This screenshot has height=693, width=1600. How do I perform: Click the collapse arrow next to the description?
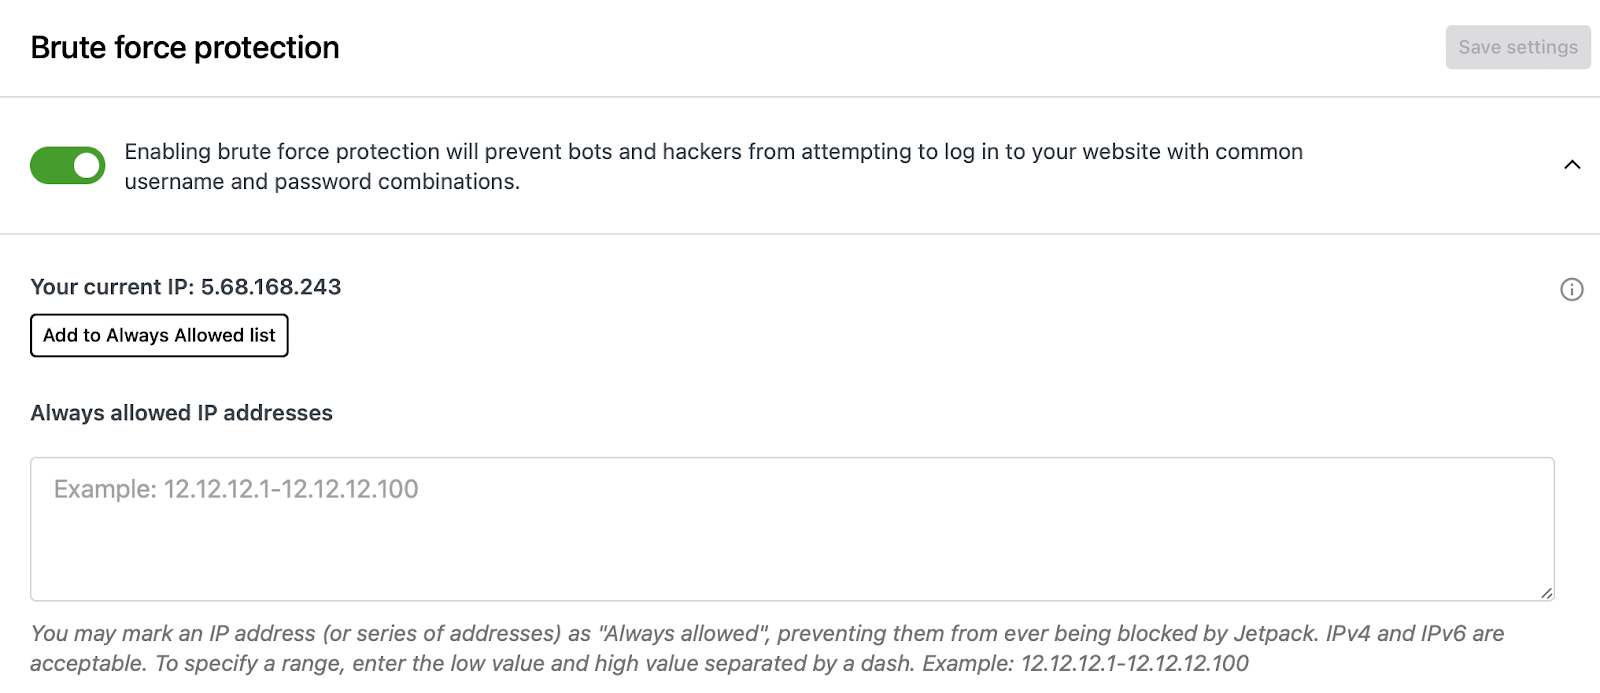(1572, 165)
